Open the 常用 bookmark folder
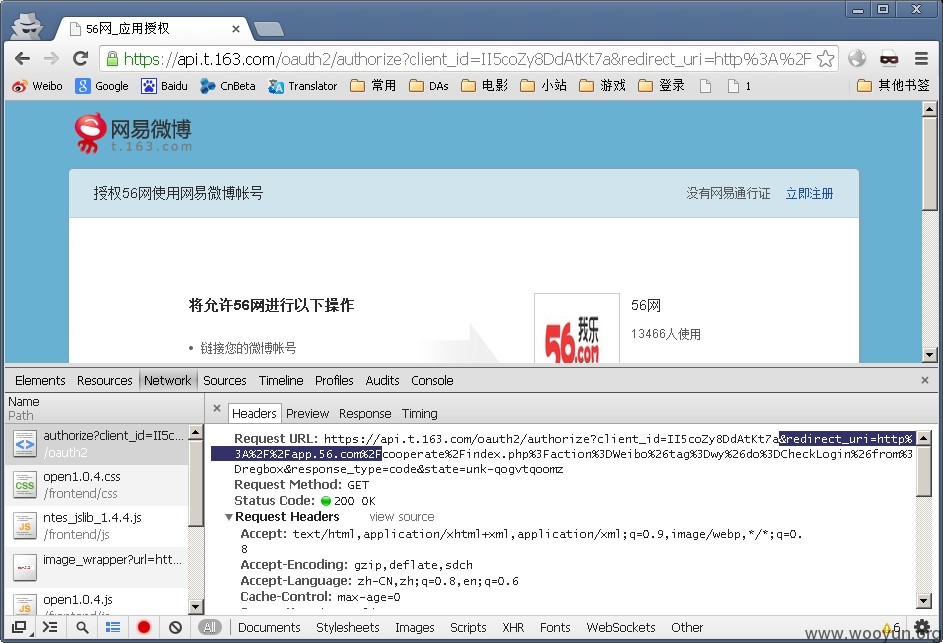The image size is (943, 643). click(x=373, y=86)
